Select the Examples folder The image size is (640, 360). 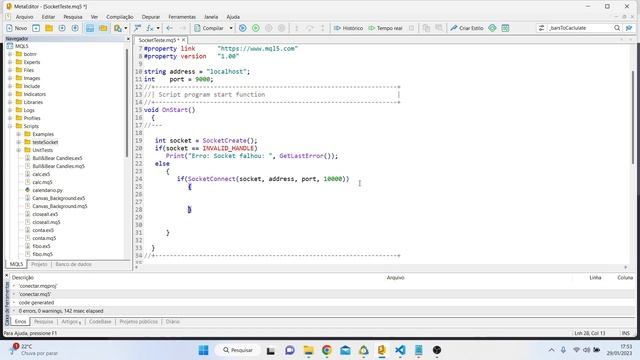(x=43, y=134)
